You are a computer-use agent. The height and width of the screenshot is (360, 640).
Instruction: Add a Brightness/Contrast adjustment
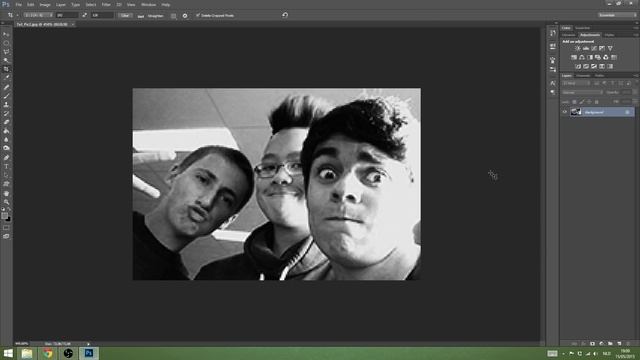pyautogui.click(x=578, y=48)
